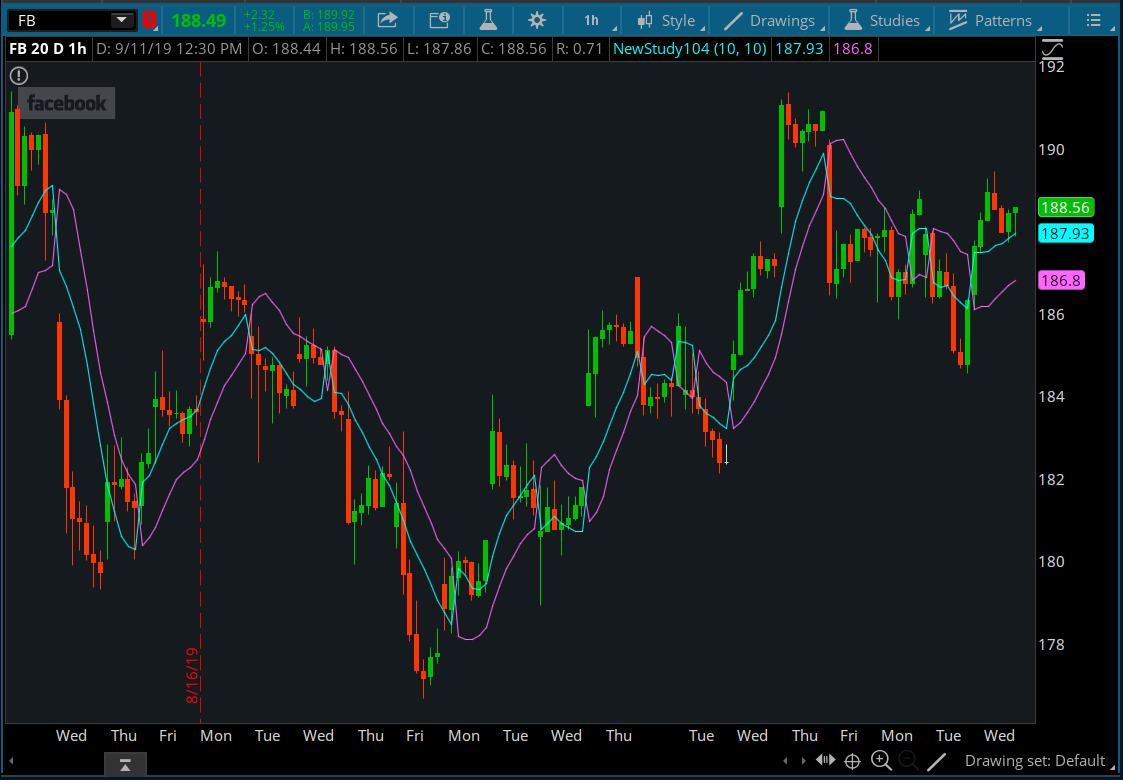Viewport: 1123px width, 780px height.
Task: Click the exclamation alert icon on chart
Action: 19,76
